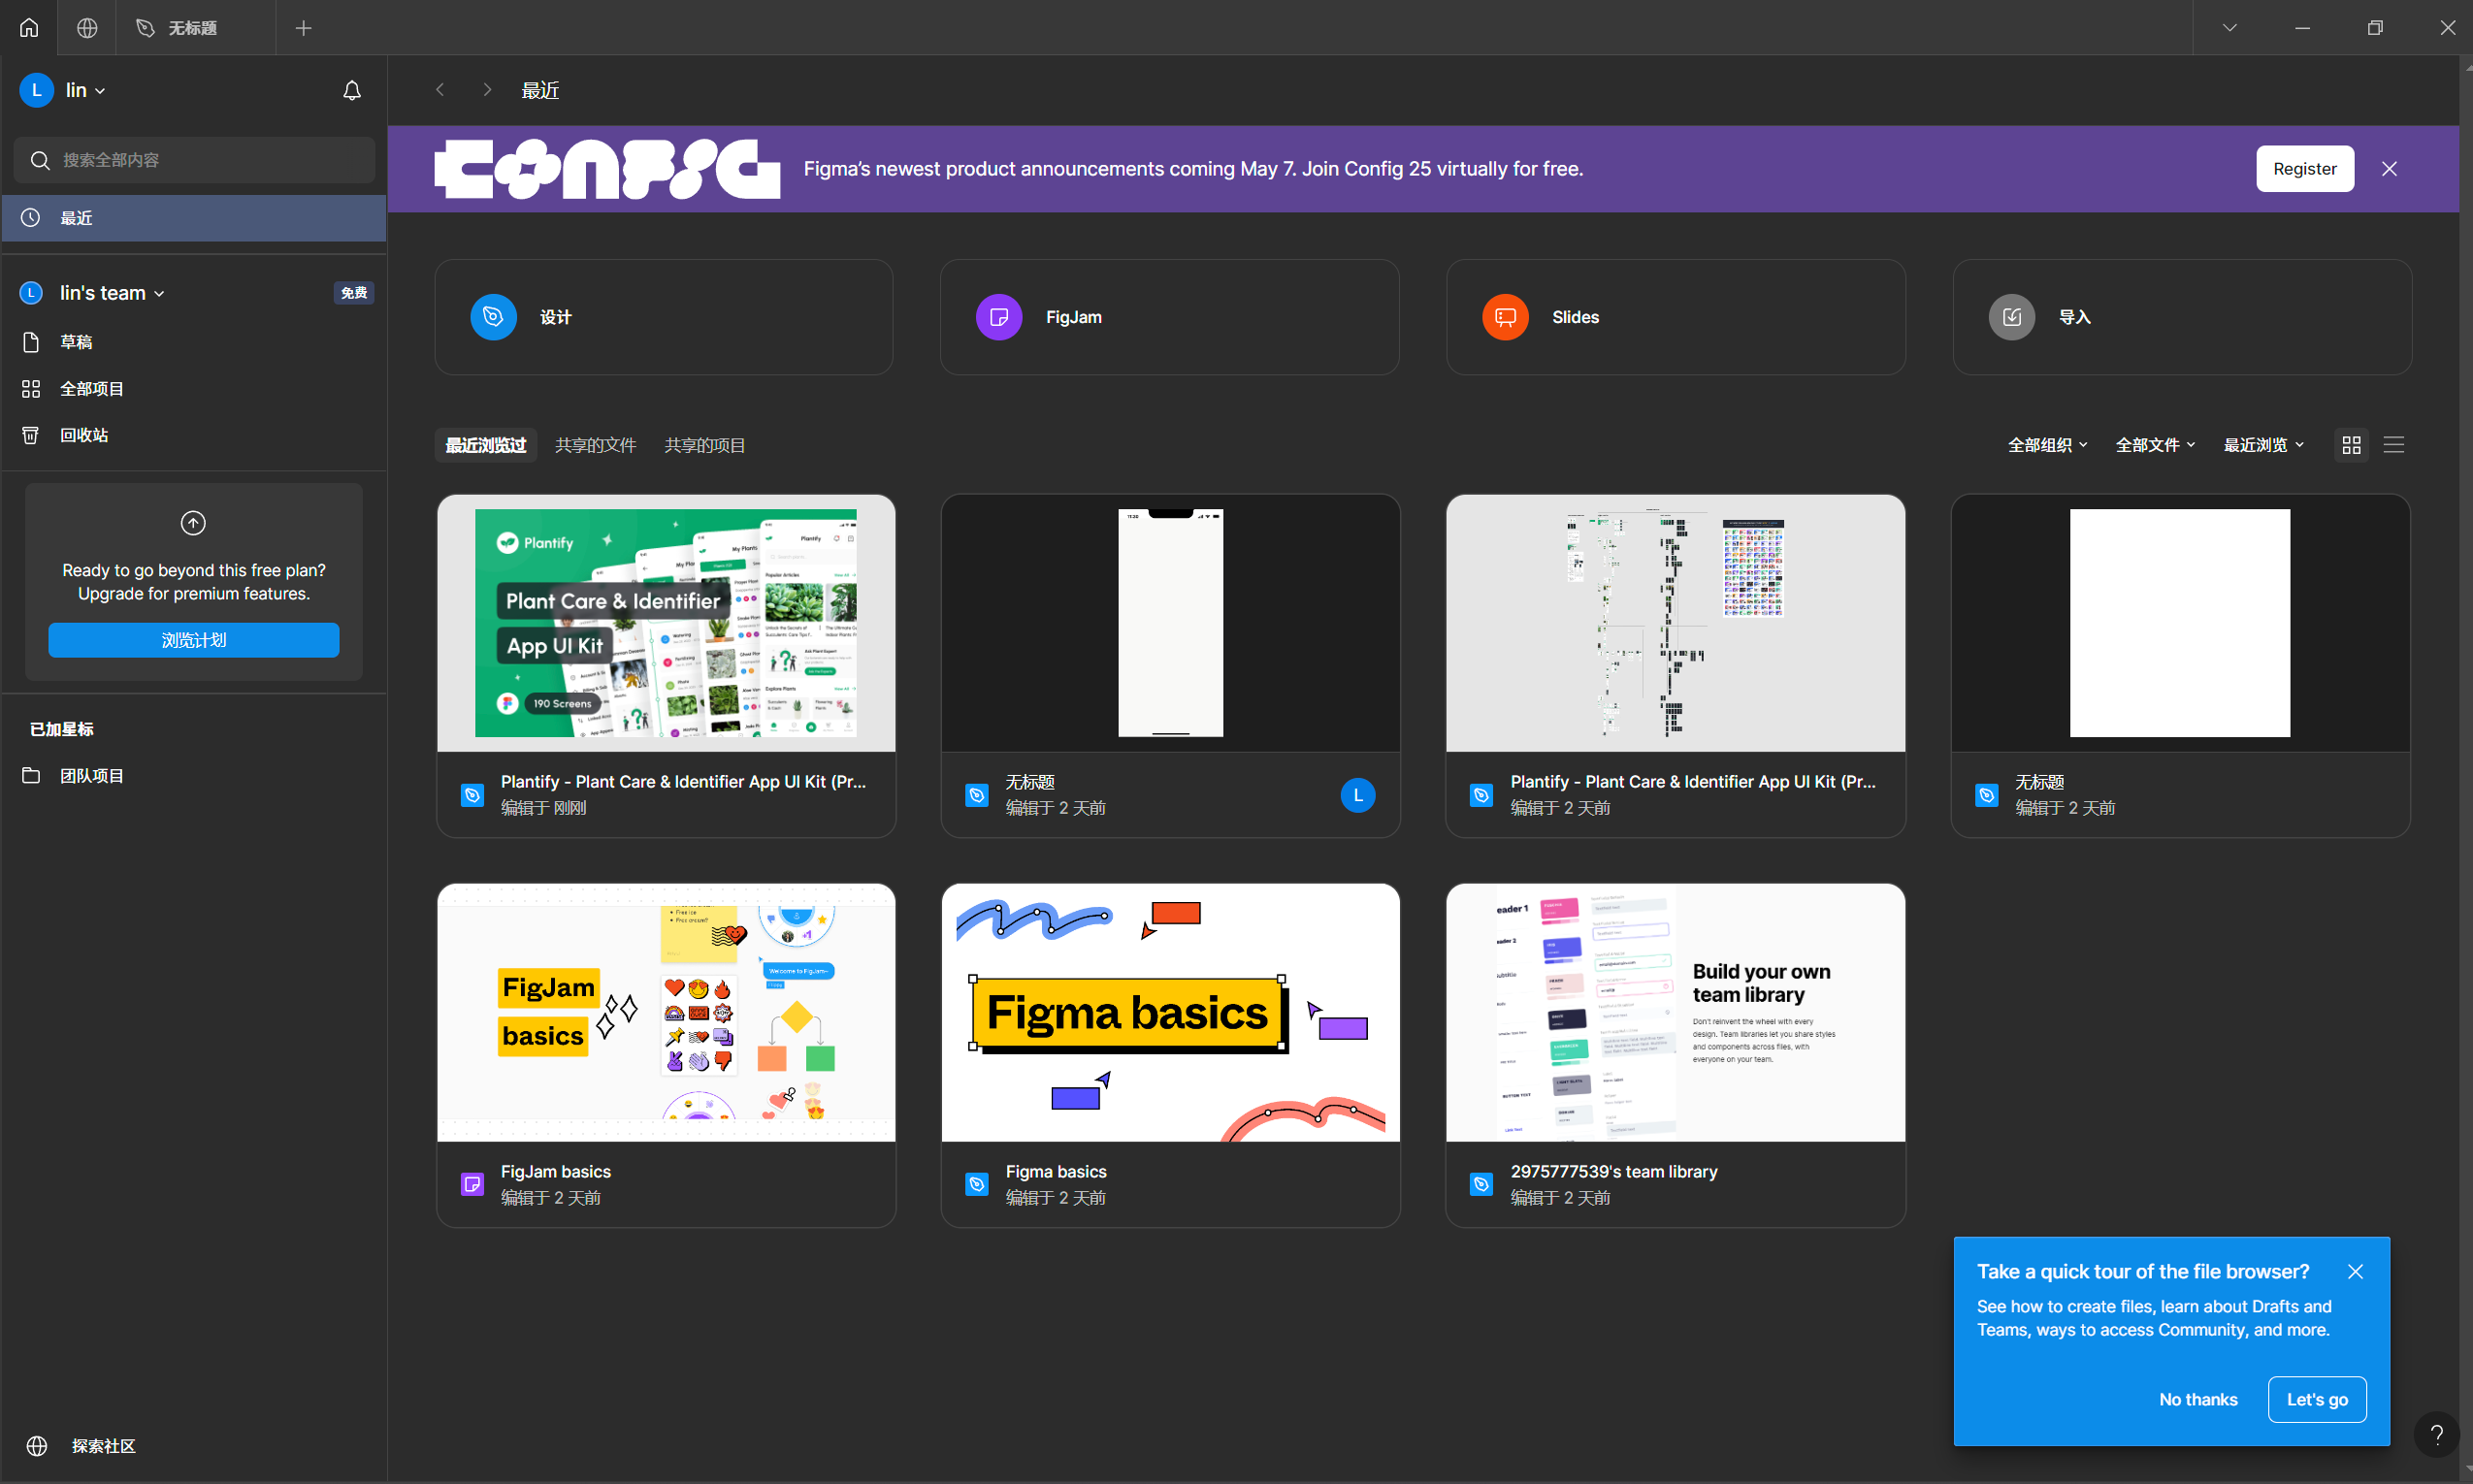Click the Register button in the banner
This screenshot has height=1484, width=2473.
coord(2304,169)
